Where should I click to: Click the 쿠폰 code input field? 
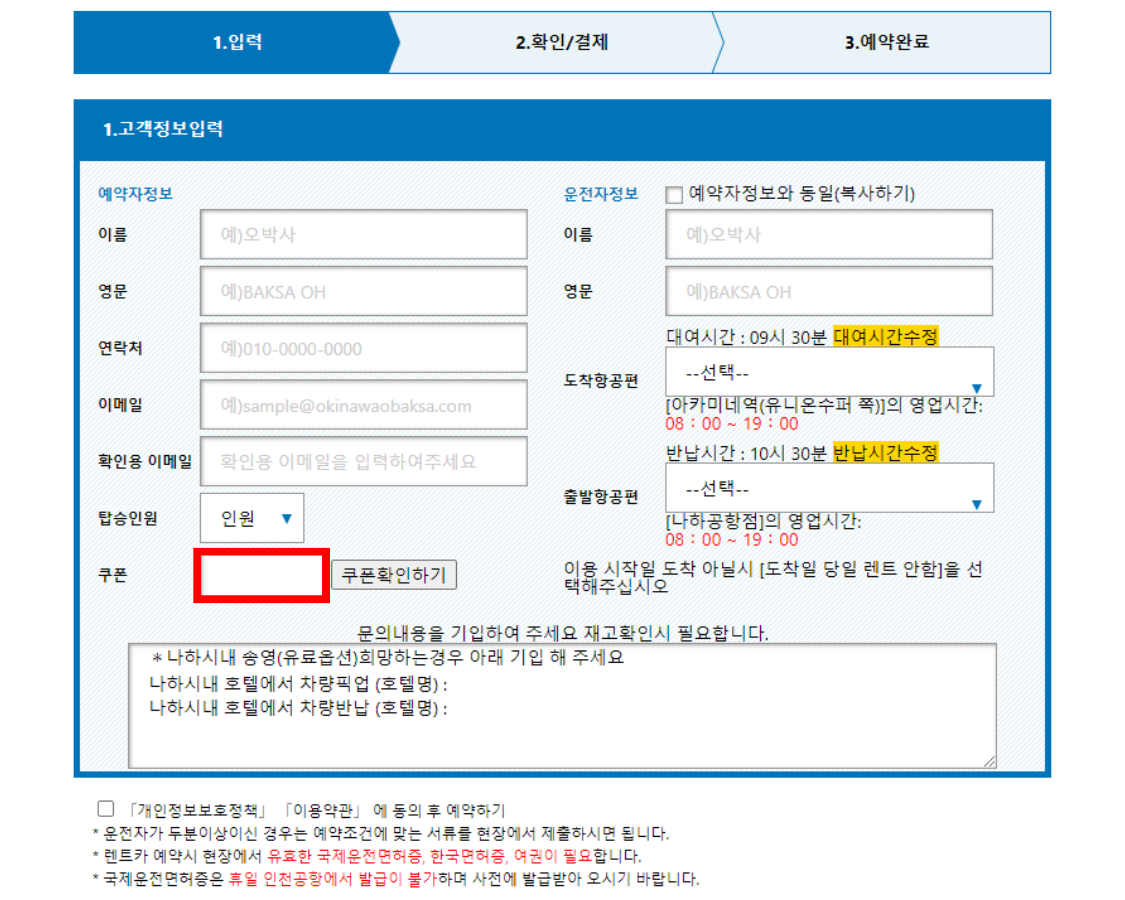[261, 575]
